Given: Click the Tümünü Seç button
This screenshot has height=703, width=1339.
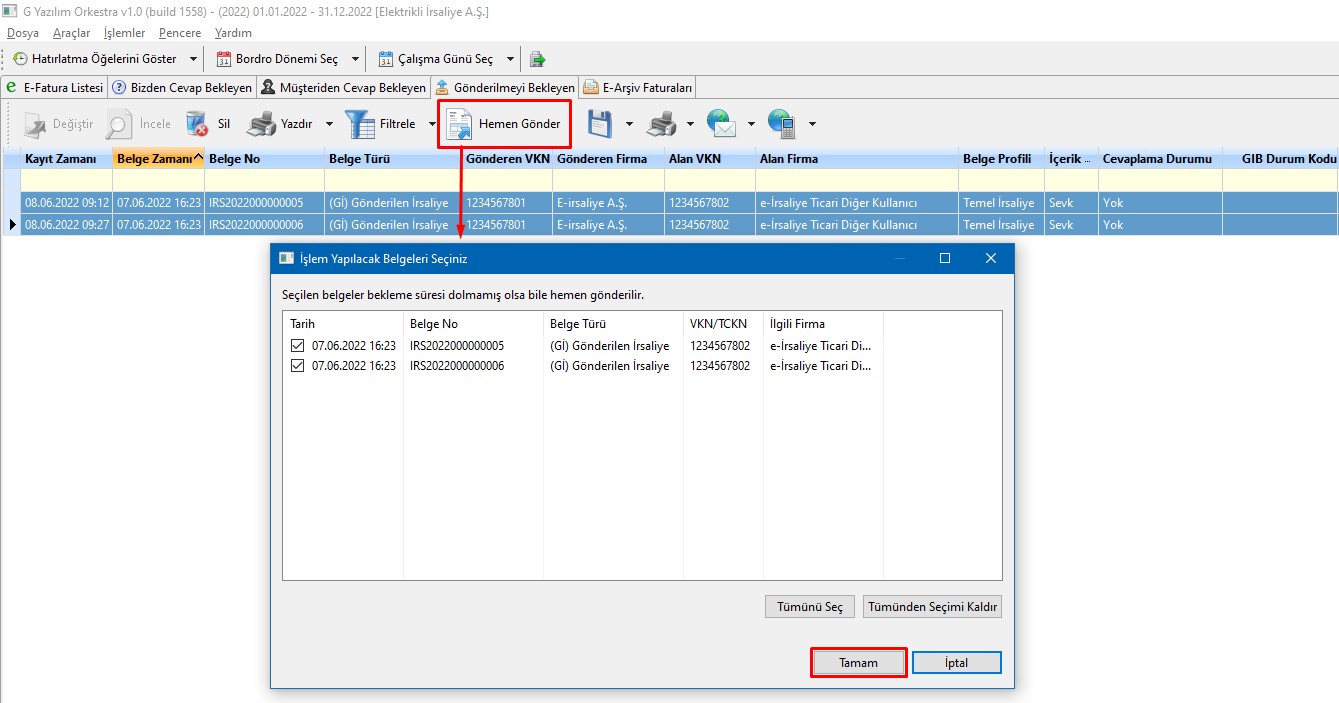Looking at the screenshot, I should click(x=810, y=607).
